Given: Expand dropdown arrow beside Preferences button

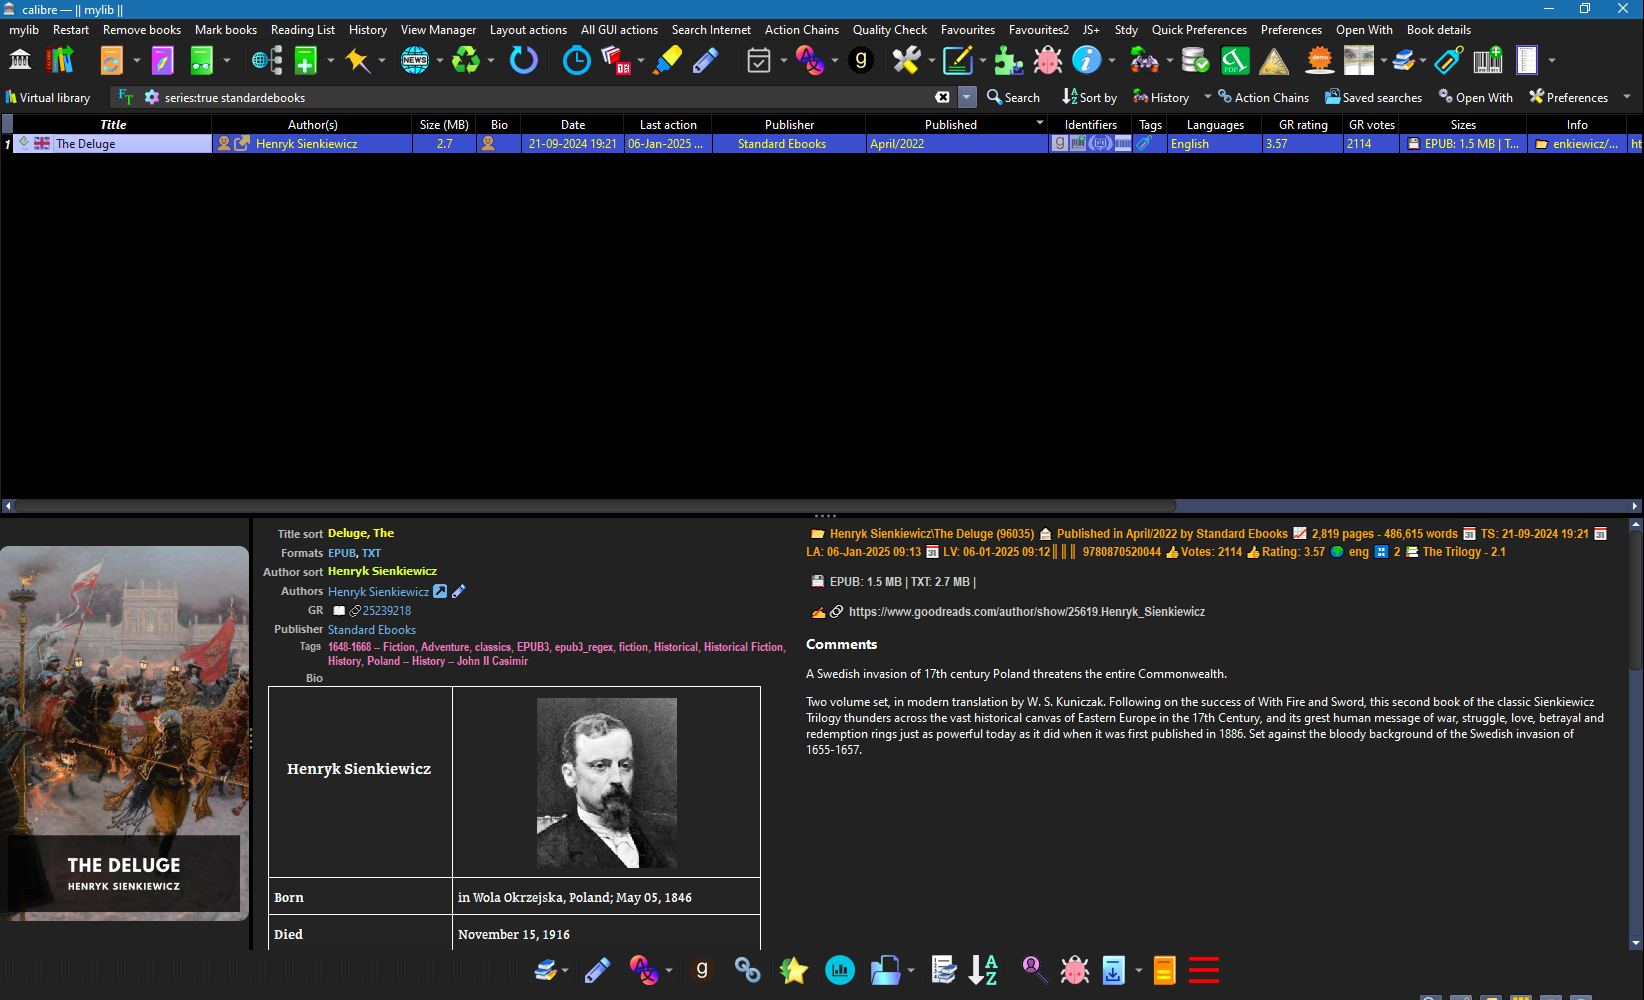Looking at the screenshot, I should point(1627,97).
